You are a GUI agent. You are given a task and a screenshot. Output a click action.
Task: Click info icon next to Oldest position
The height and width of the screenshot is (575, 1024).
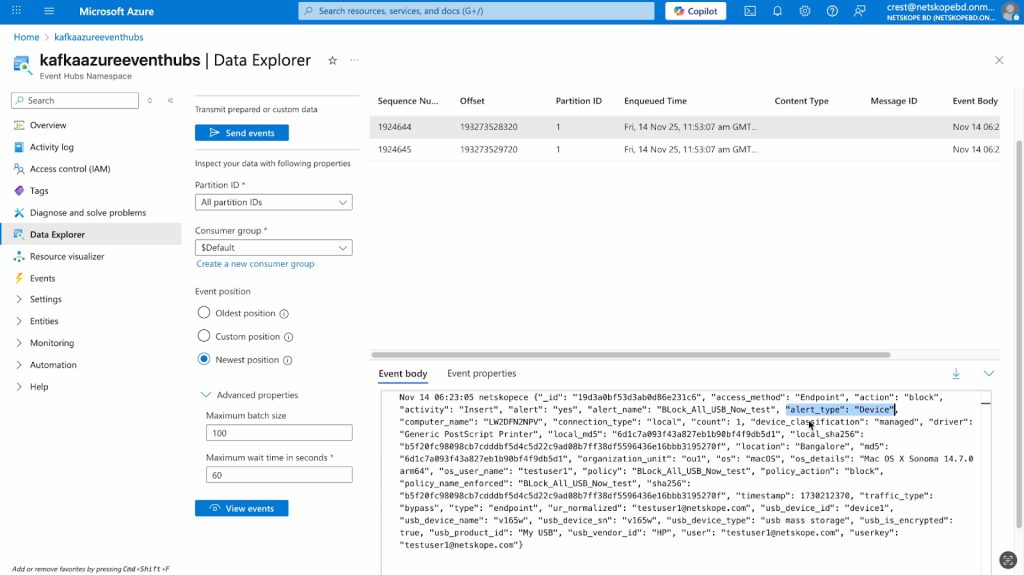pos(284,314)
